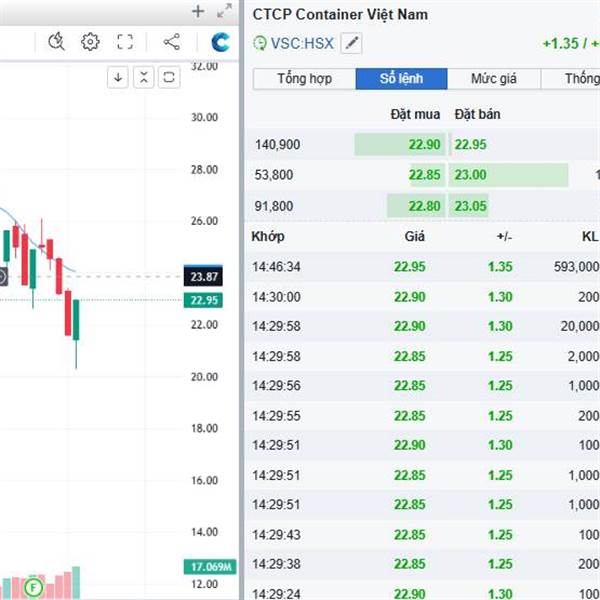Edit VSC:HSX symbol with pencil icon
This screenshot has height=600, width=600.
351,43
